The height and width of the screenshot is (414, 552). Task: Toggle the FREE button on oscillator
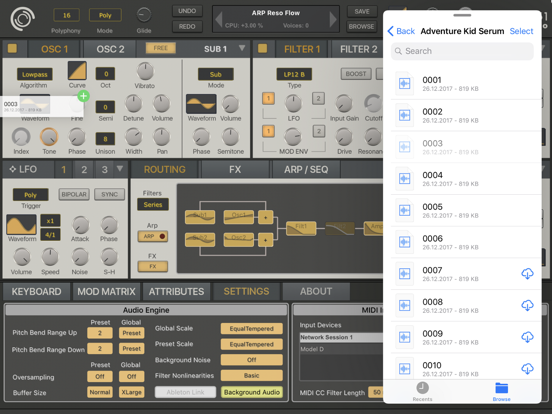click(x=161, y=48)
